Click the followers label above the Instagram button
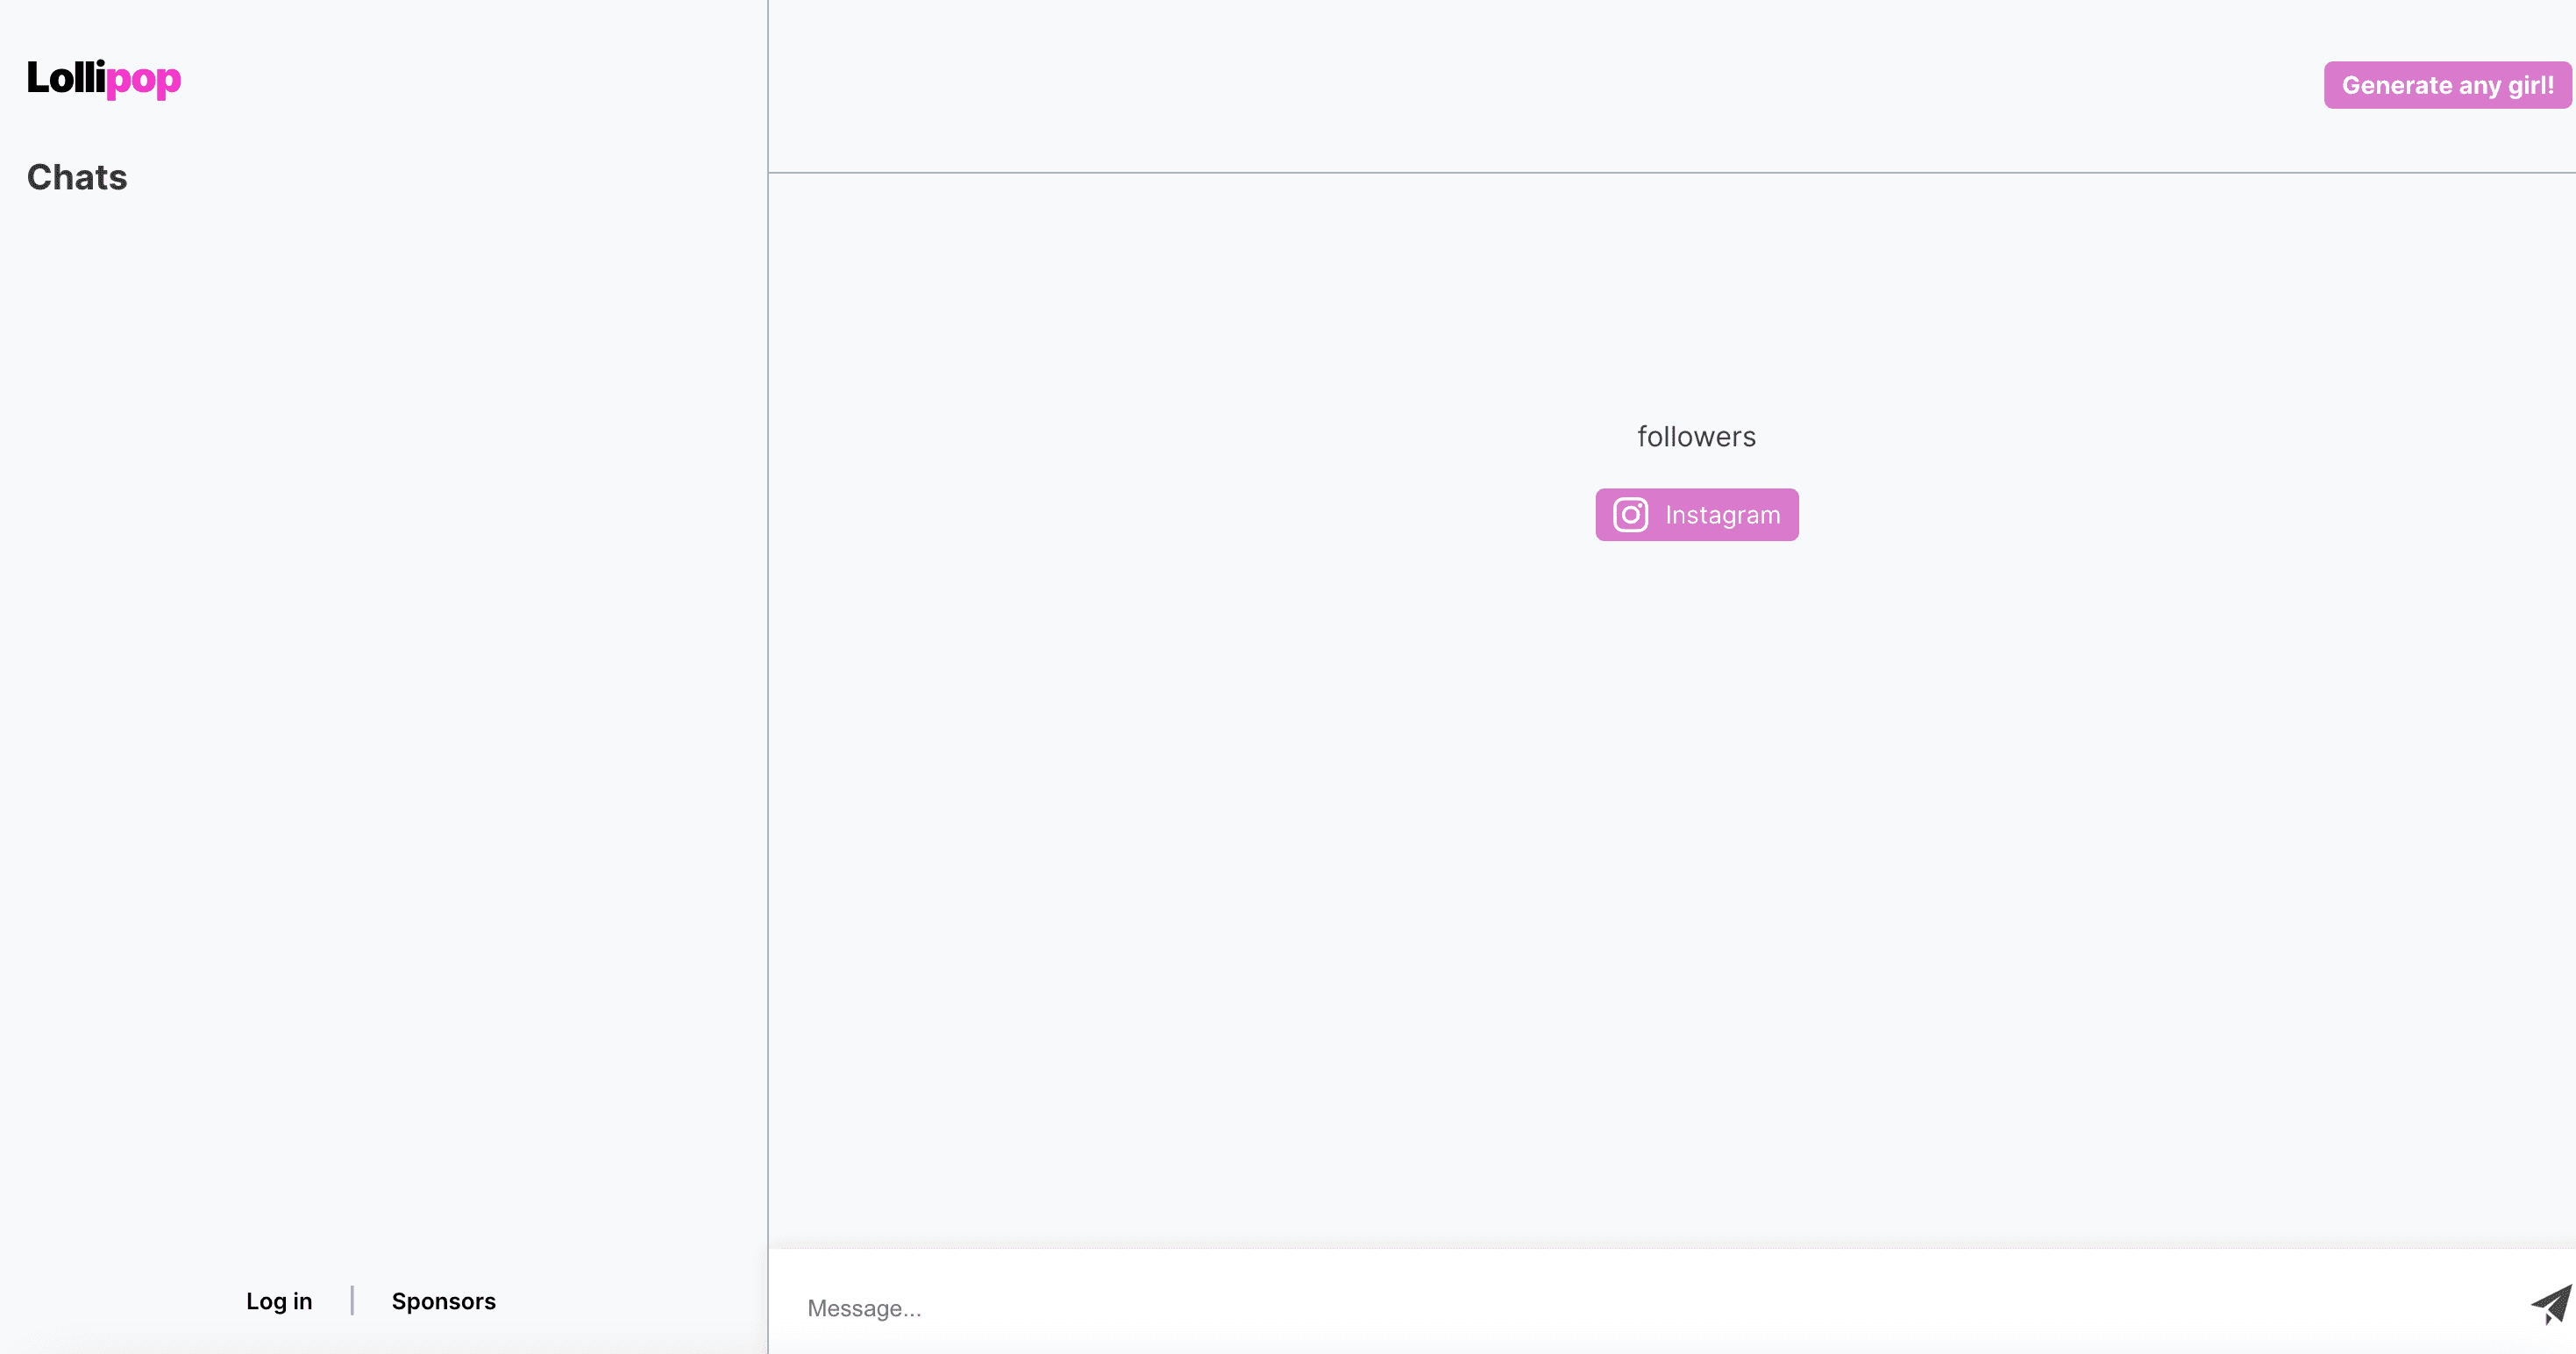This screenshot has width=2576, height=1354. point(1695,435)
